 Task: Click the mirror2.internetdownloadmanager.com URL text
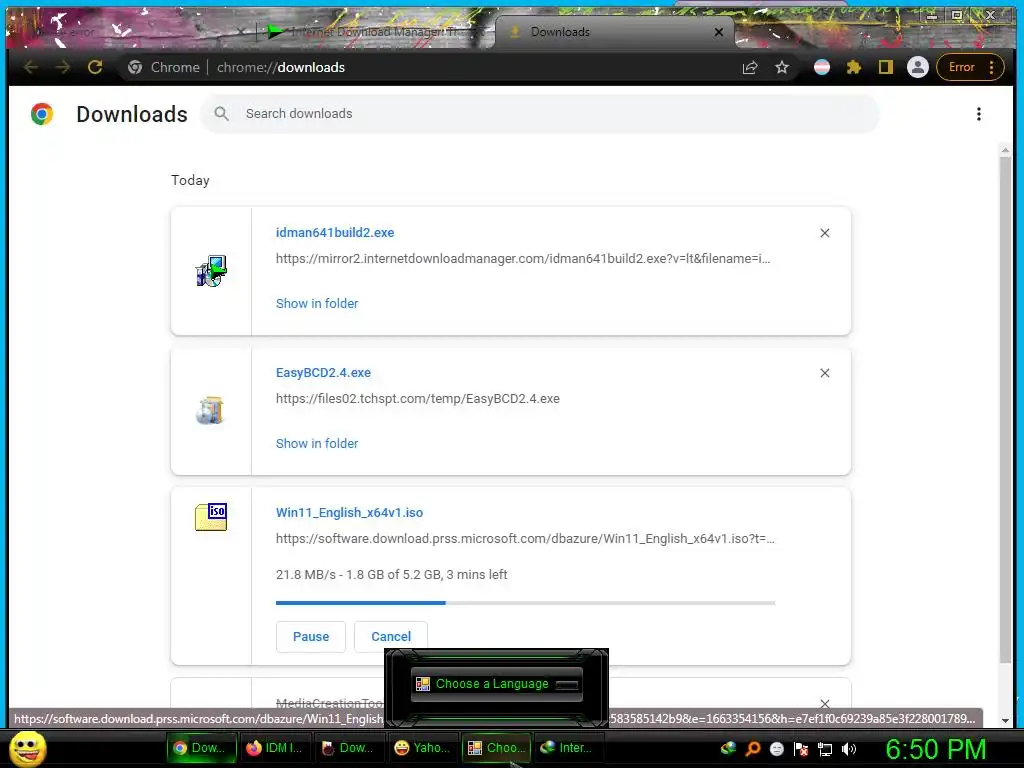click(522, 259)
